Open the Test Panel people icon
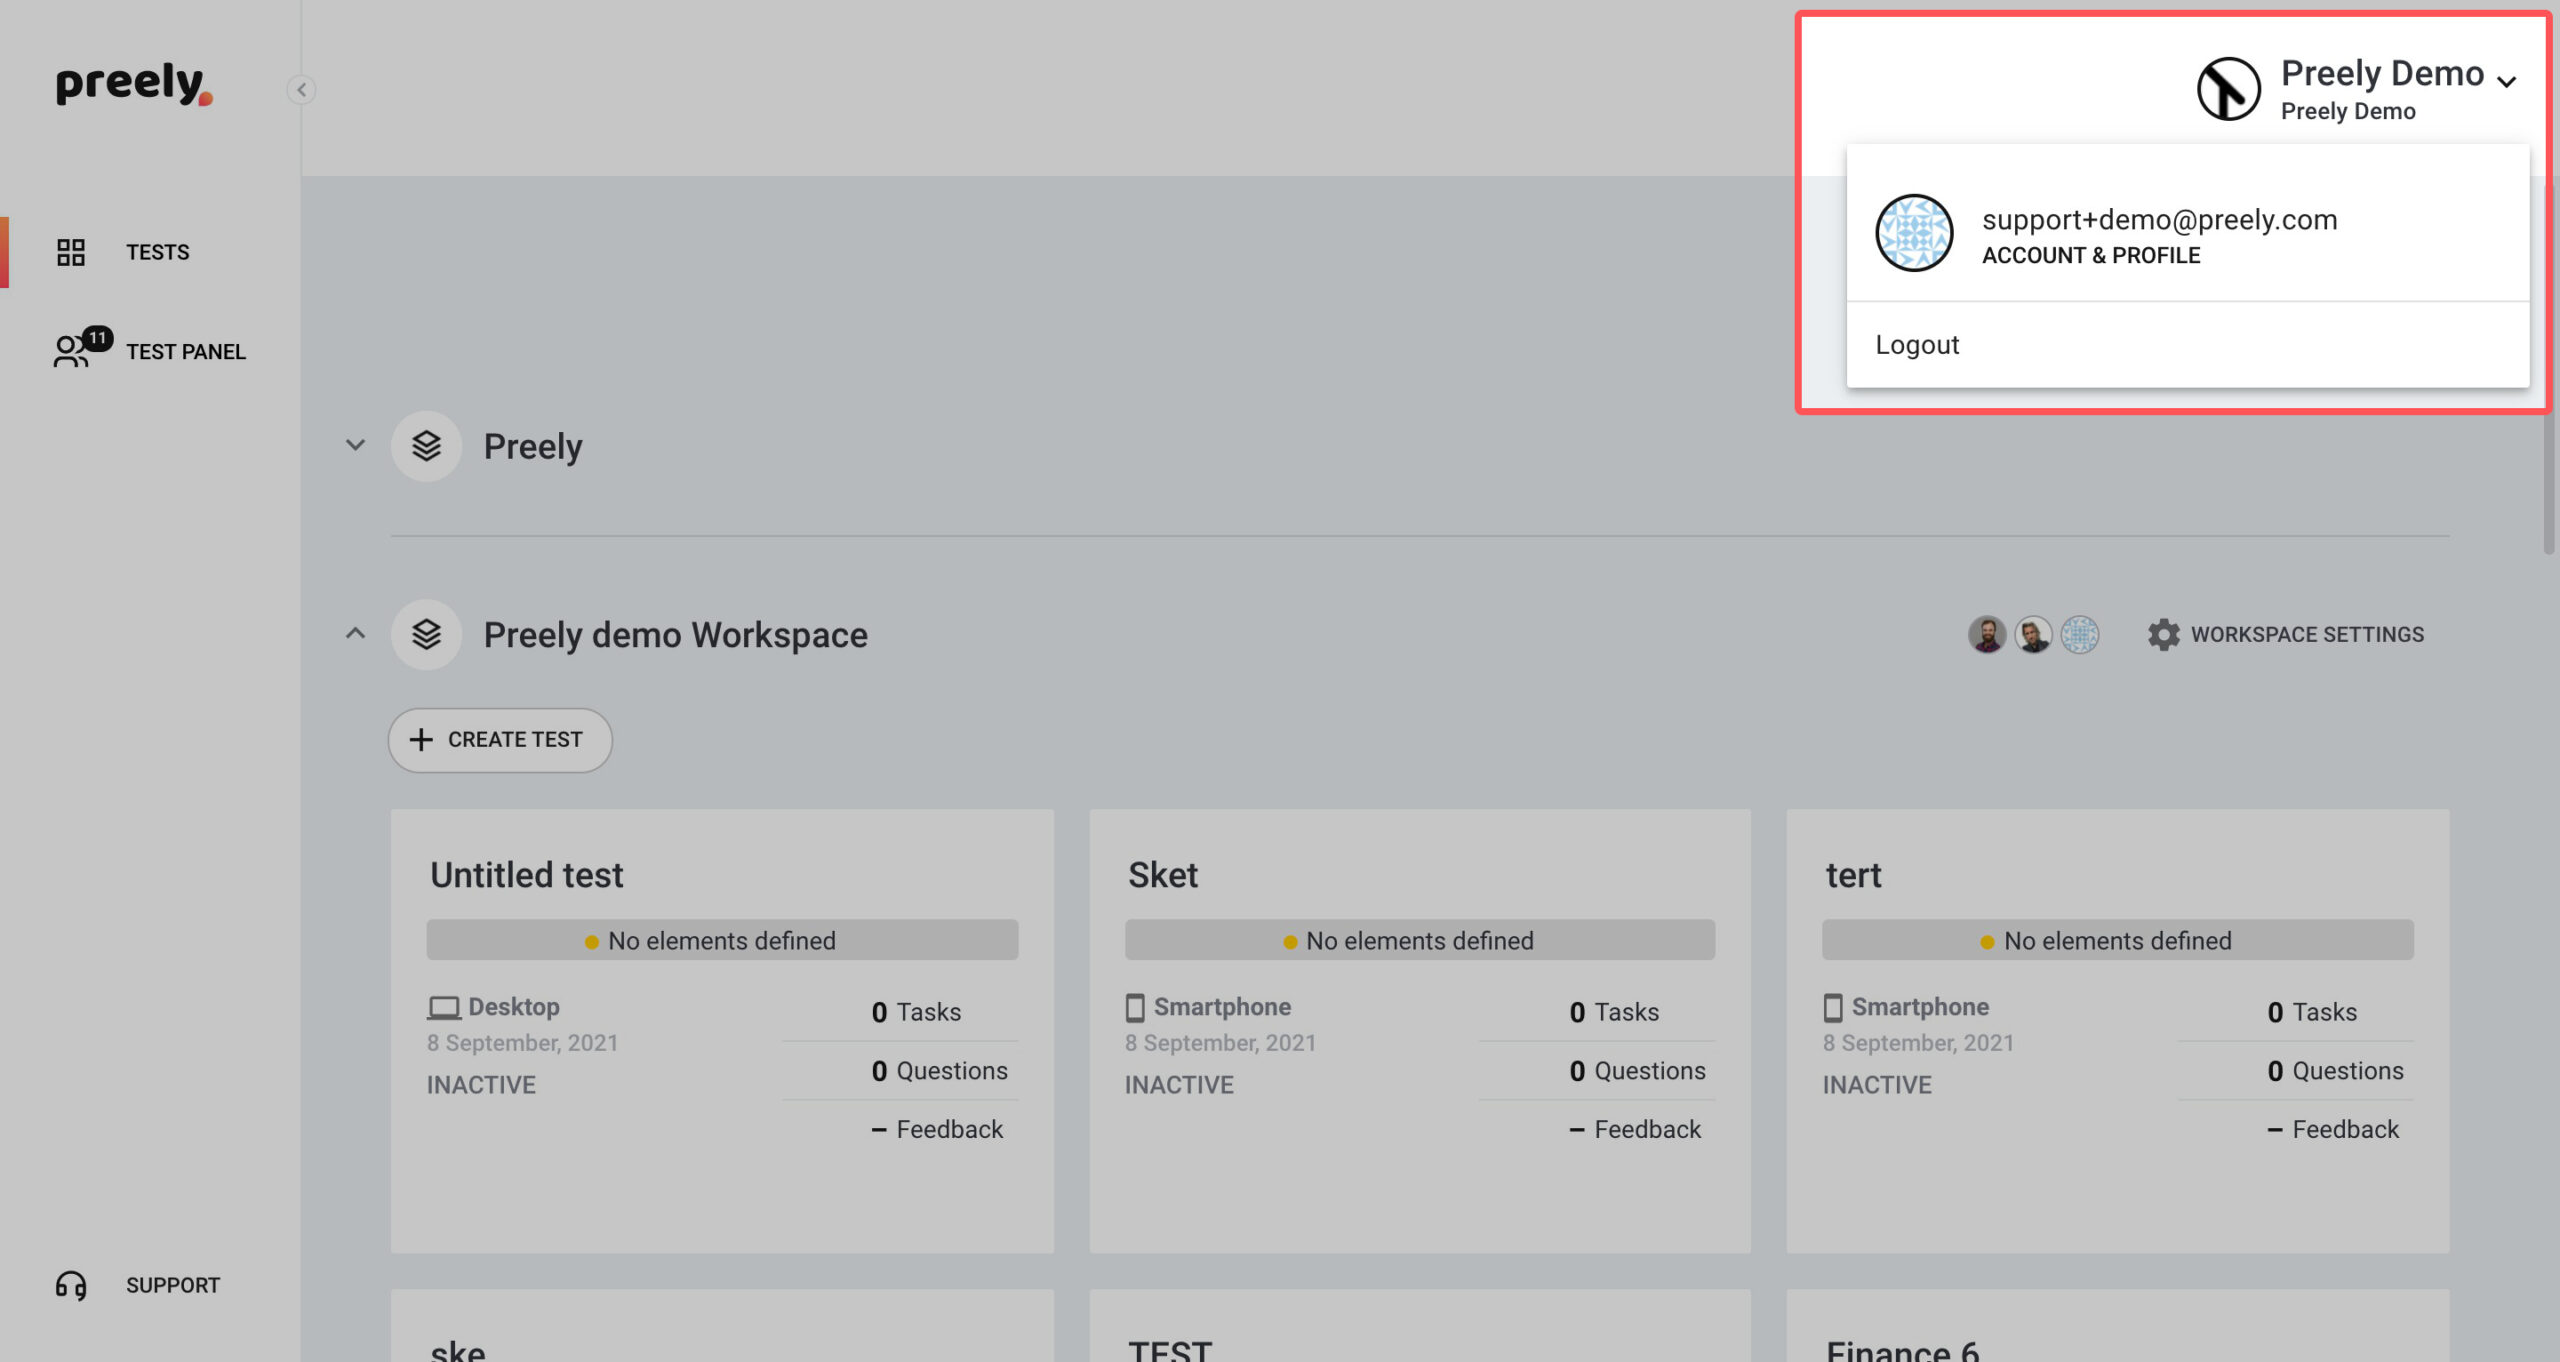 click(x=71, y=351)
